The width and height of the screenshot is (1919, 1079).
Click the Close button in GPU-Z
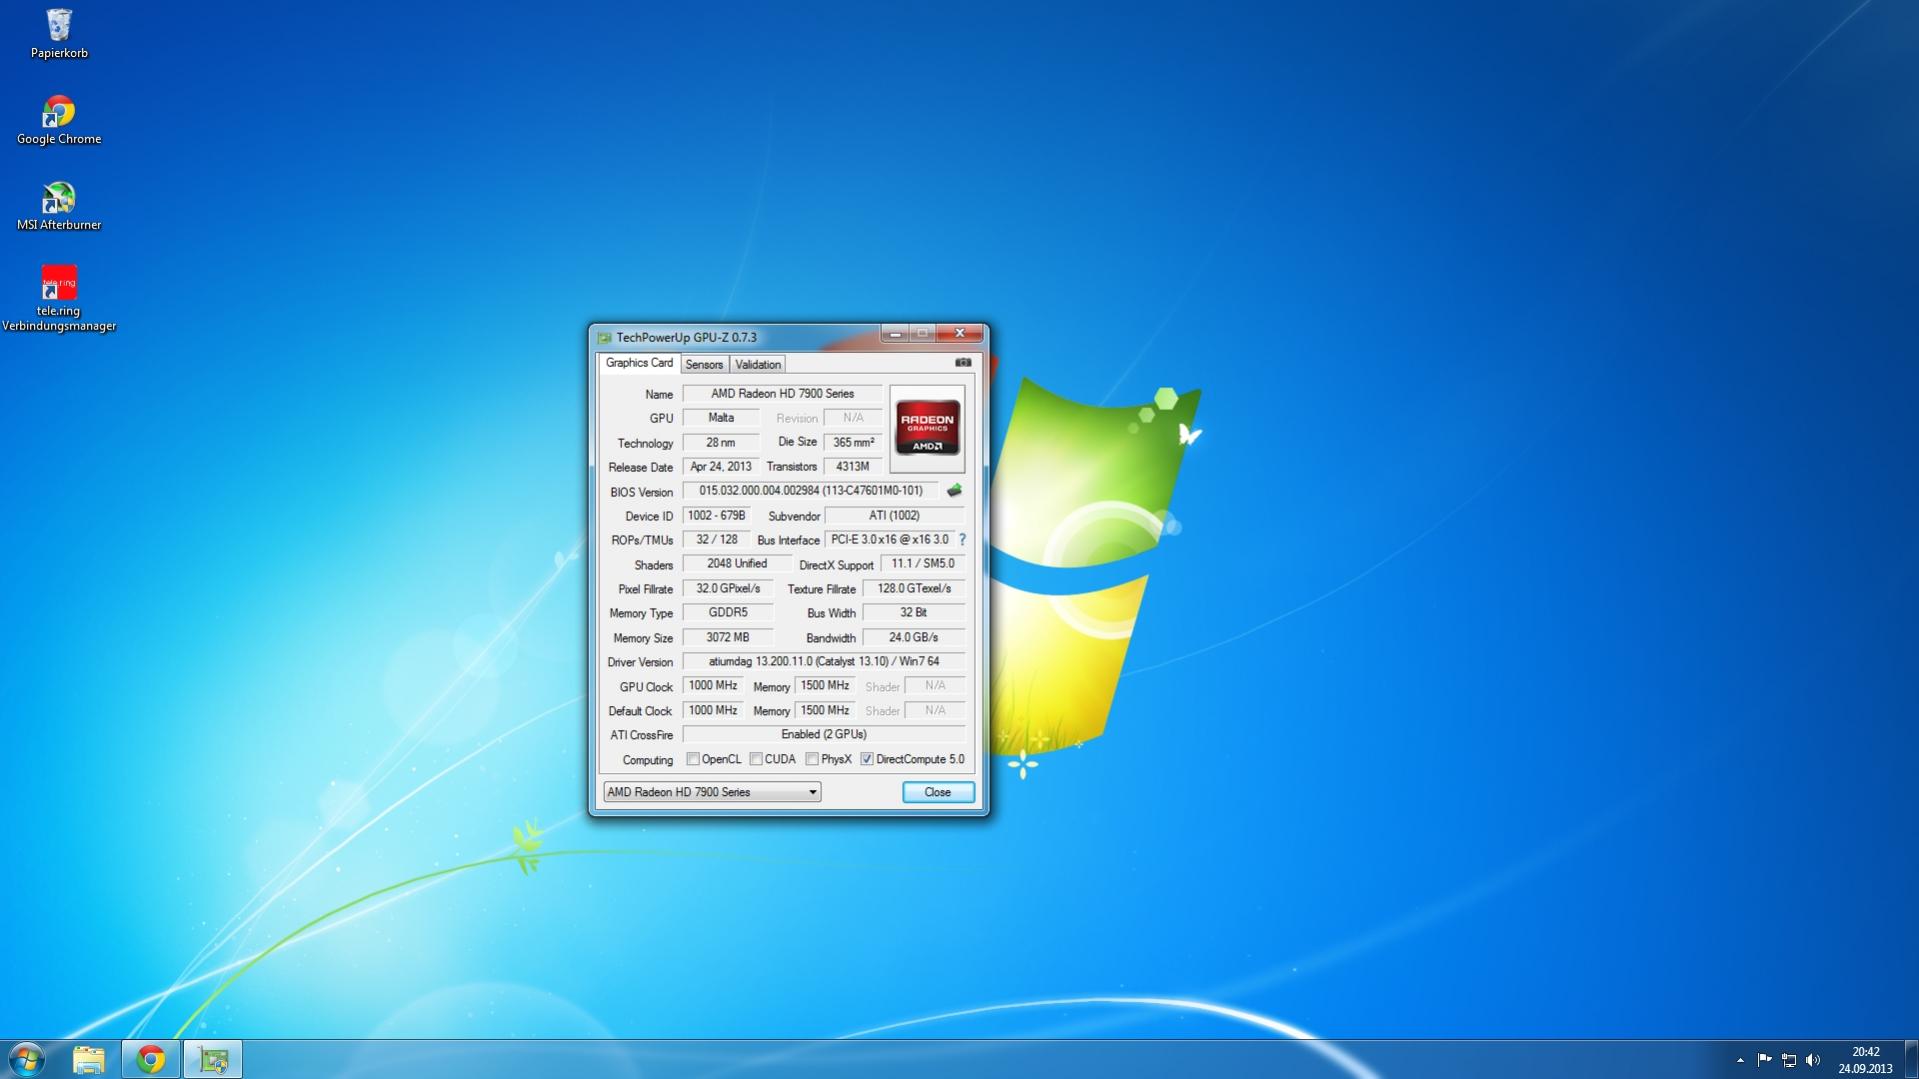(938, 792)
